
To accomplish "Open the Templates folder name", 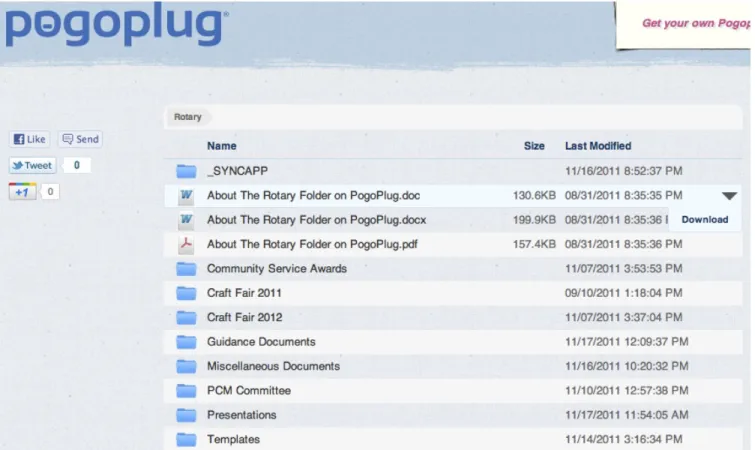I will (x=234, y=439).
